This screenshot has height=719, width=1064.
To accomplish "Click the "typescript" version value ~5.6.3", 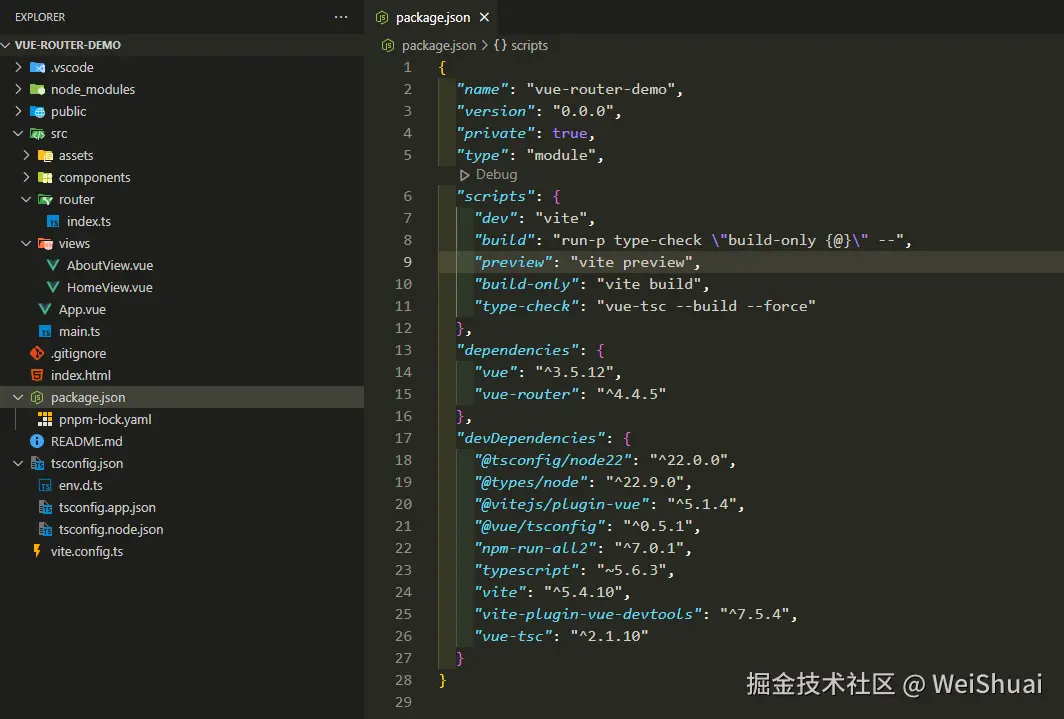I will pos(631,570).
